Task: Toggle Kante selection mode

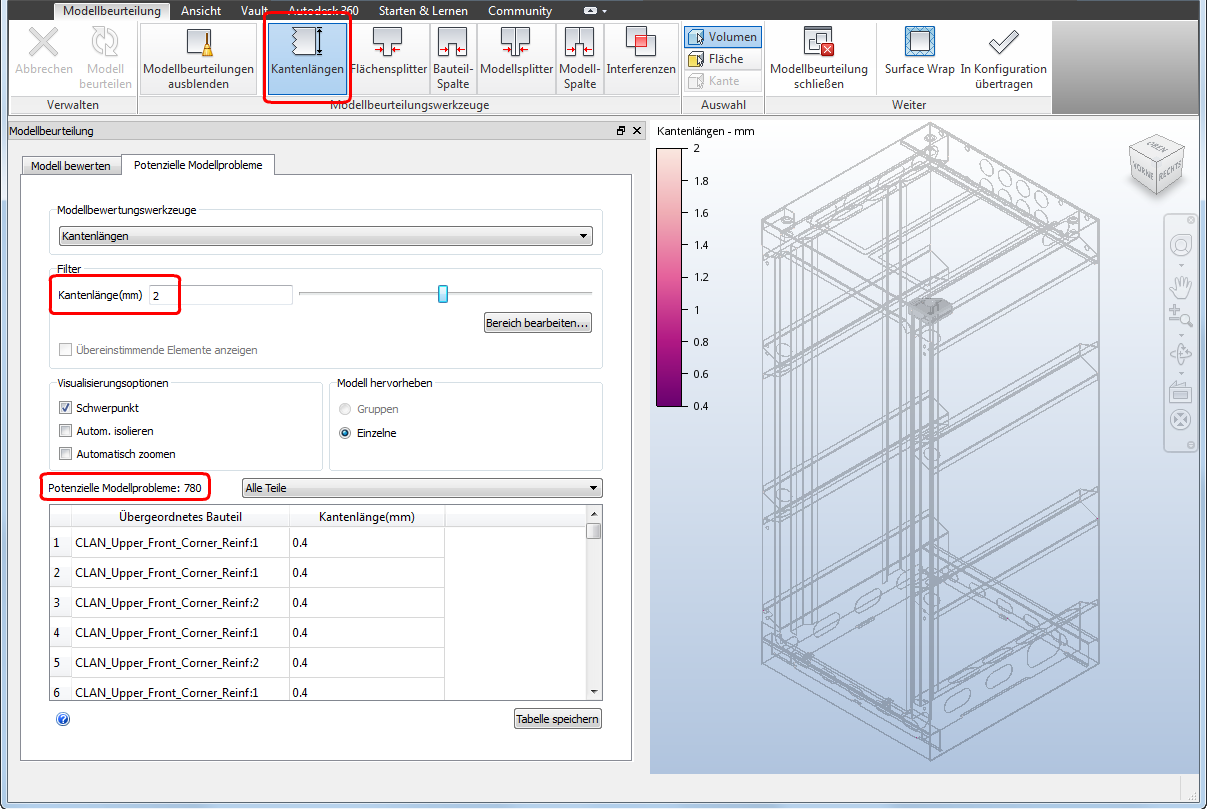Action: click(723, 81)
